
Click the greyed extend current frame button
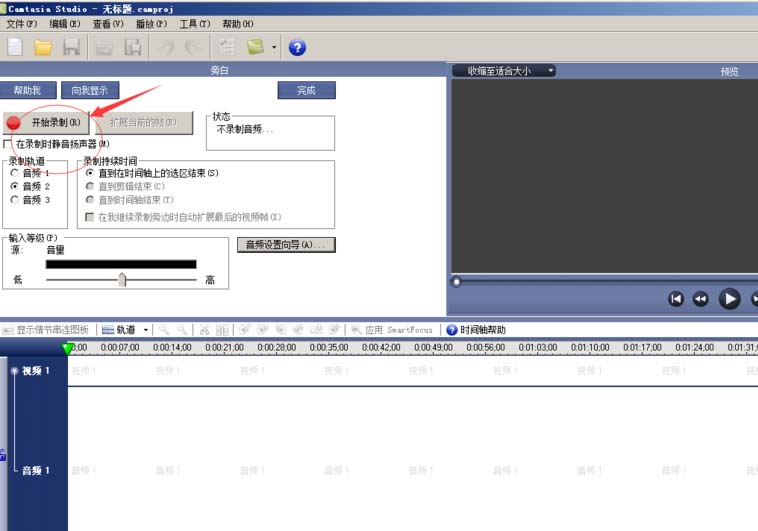point(144,123)
